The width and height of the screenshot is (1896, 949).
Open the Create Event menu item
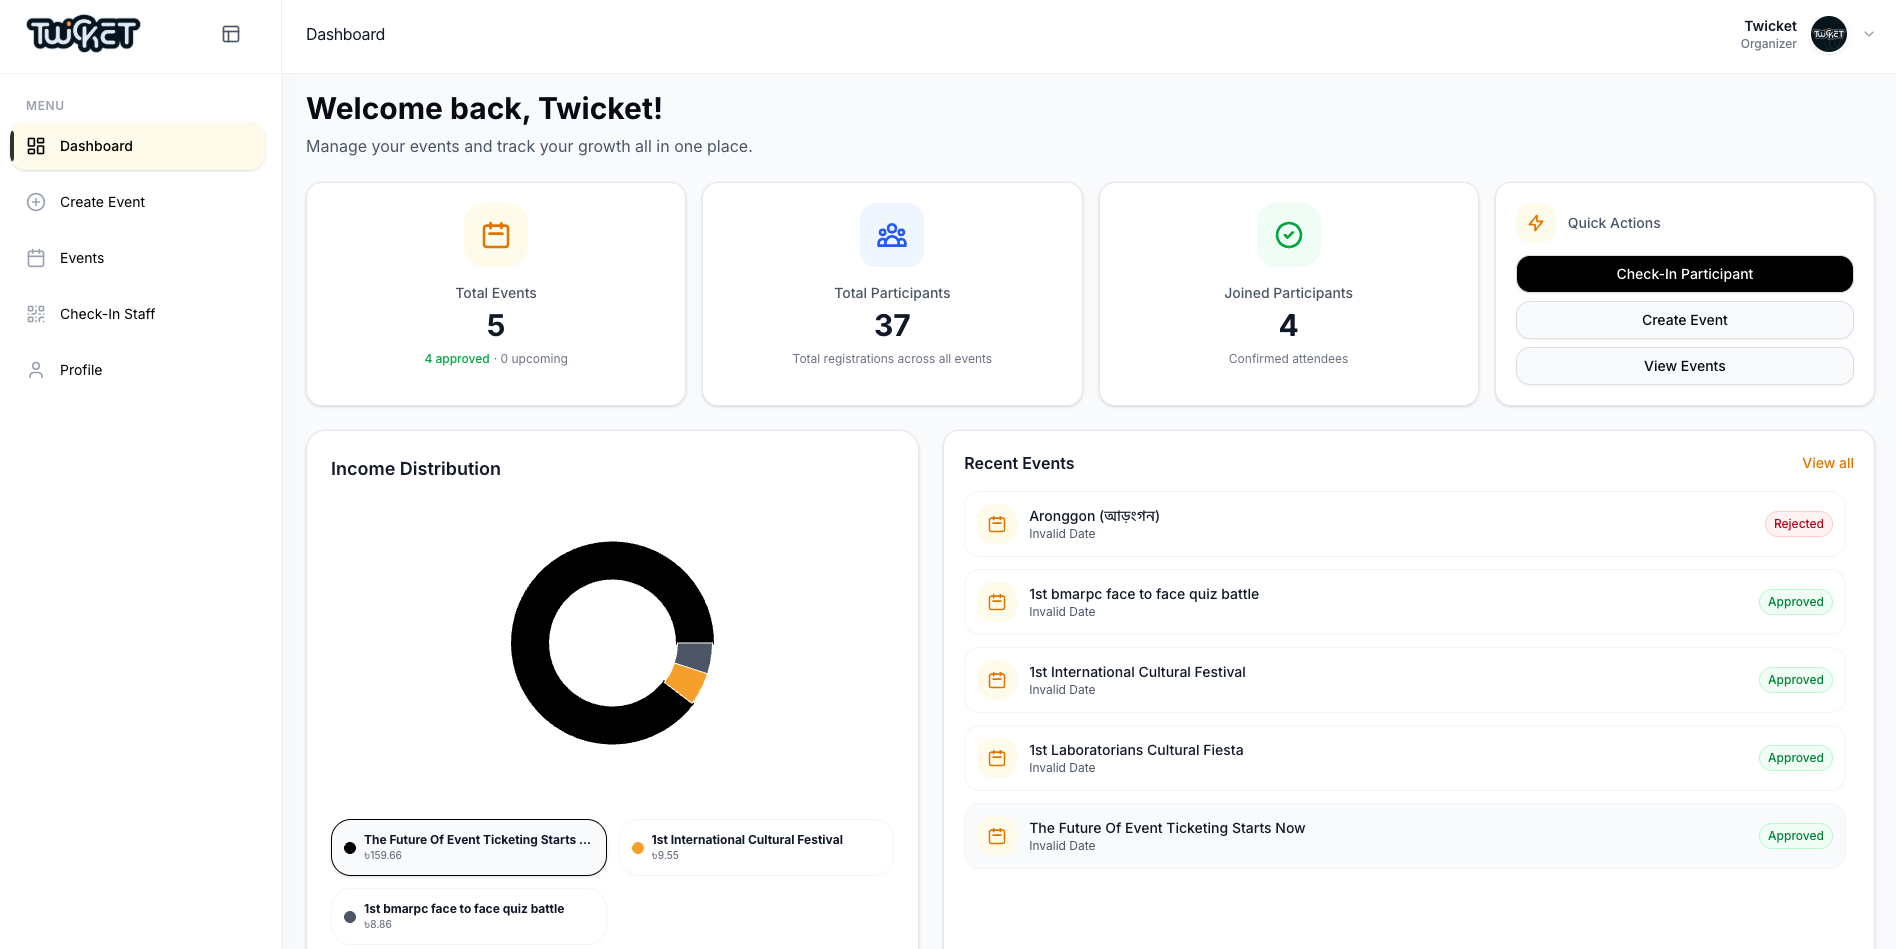[x=138, y=202]
